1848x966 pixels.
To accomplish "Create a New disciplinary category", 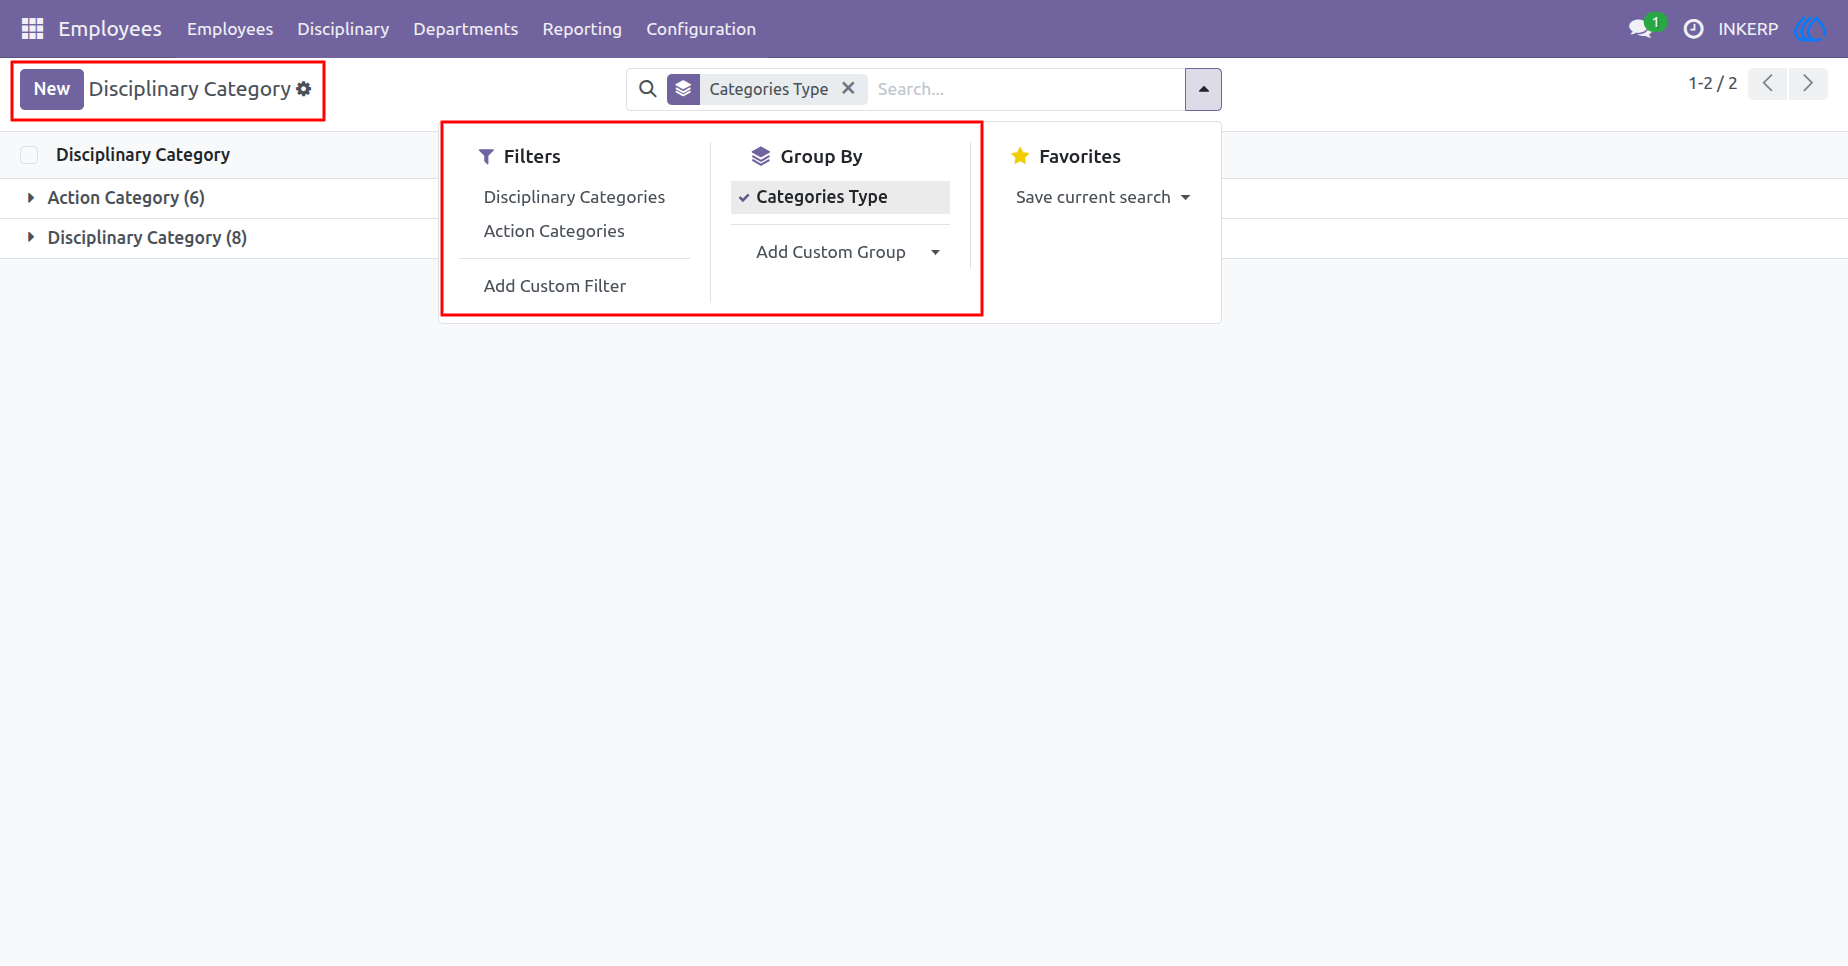I will [x=52, y=89].
